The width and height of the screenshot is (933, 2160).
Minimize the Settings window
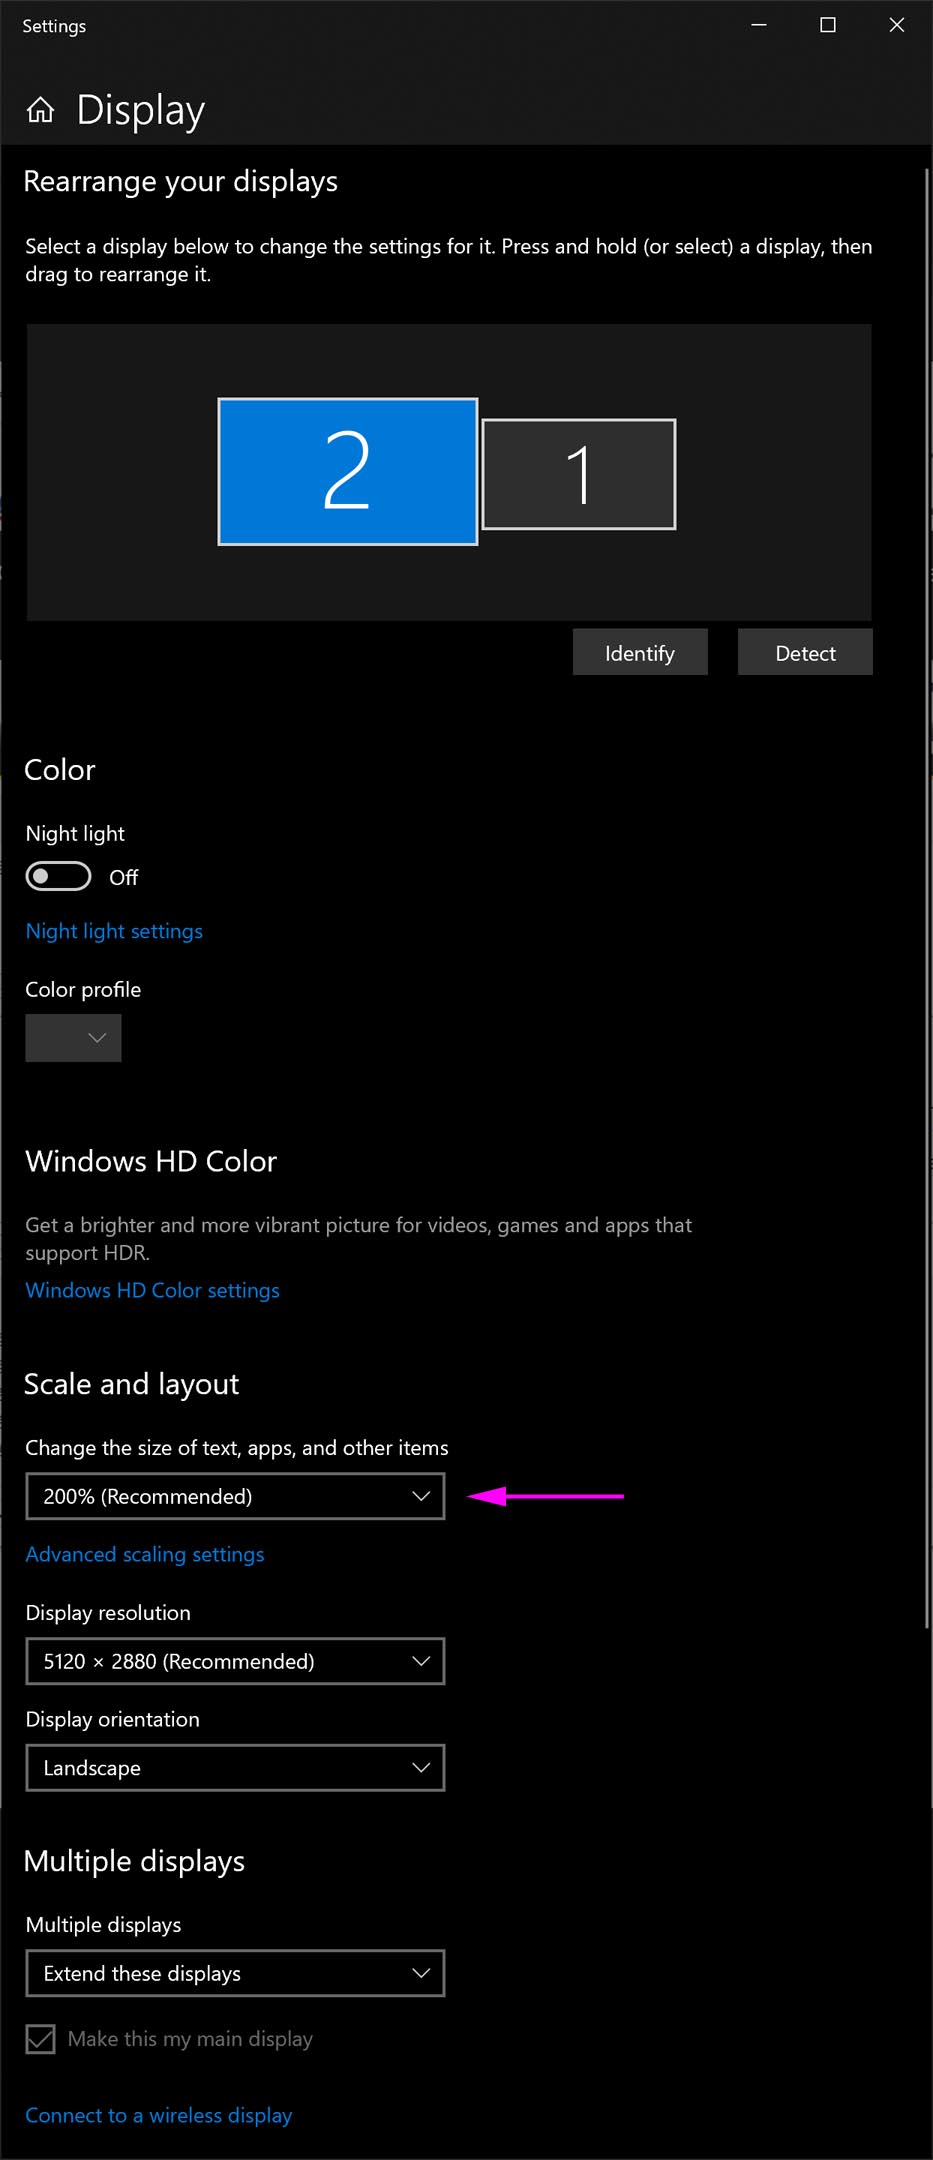point(759,25)
